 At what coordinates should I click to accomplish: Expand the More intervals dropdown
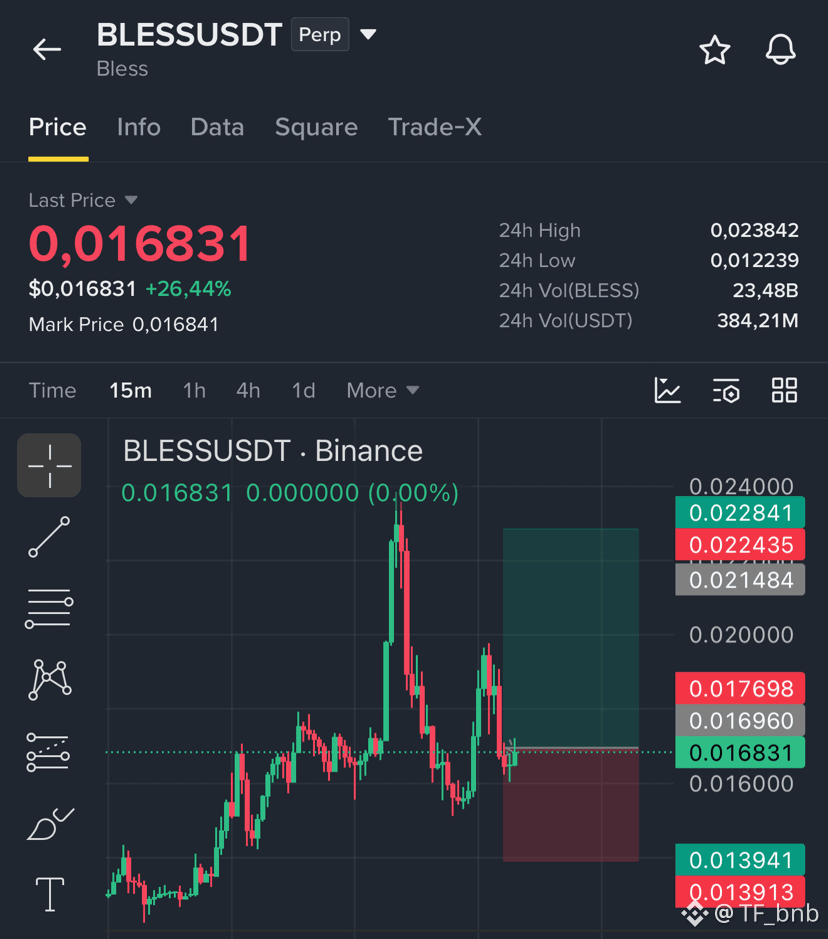(383, 390)
